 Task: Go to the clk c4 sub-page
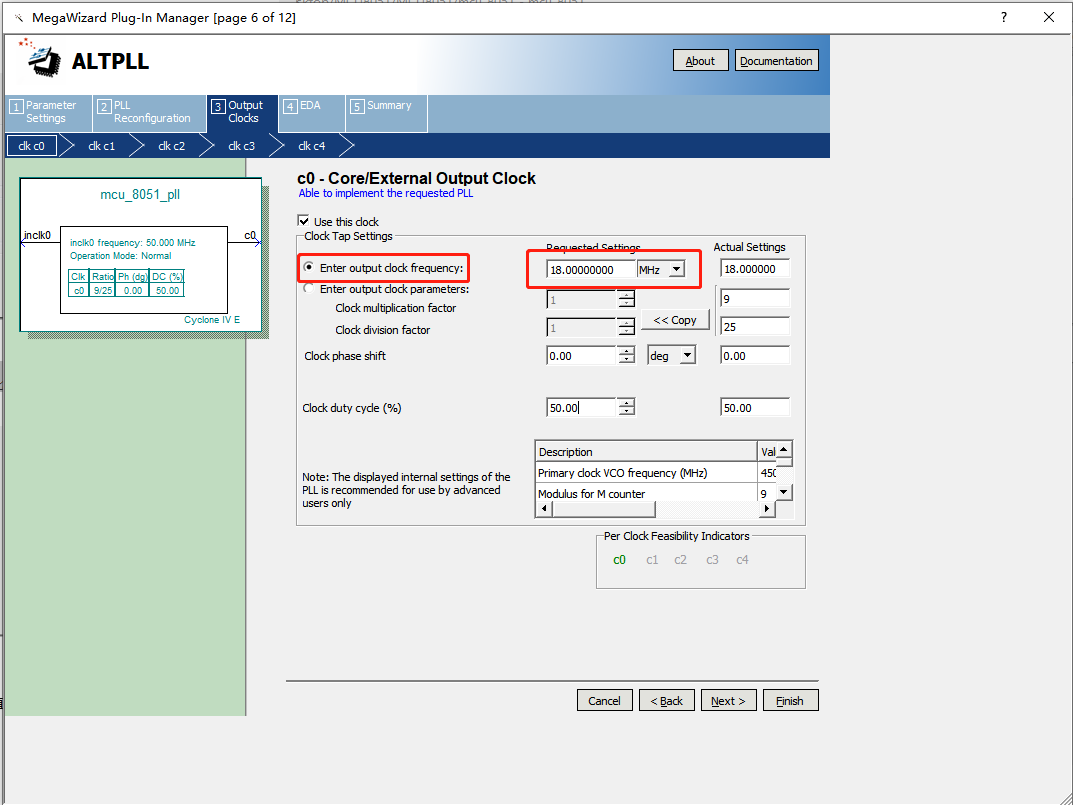click(x=311, y=146)
